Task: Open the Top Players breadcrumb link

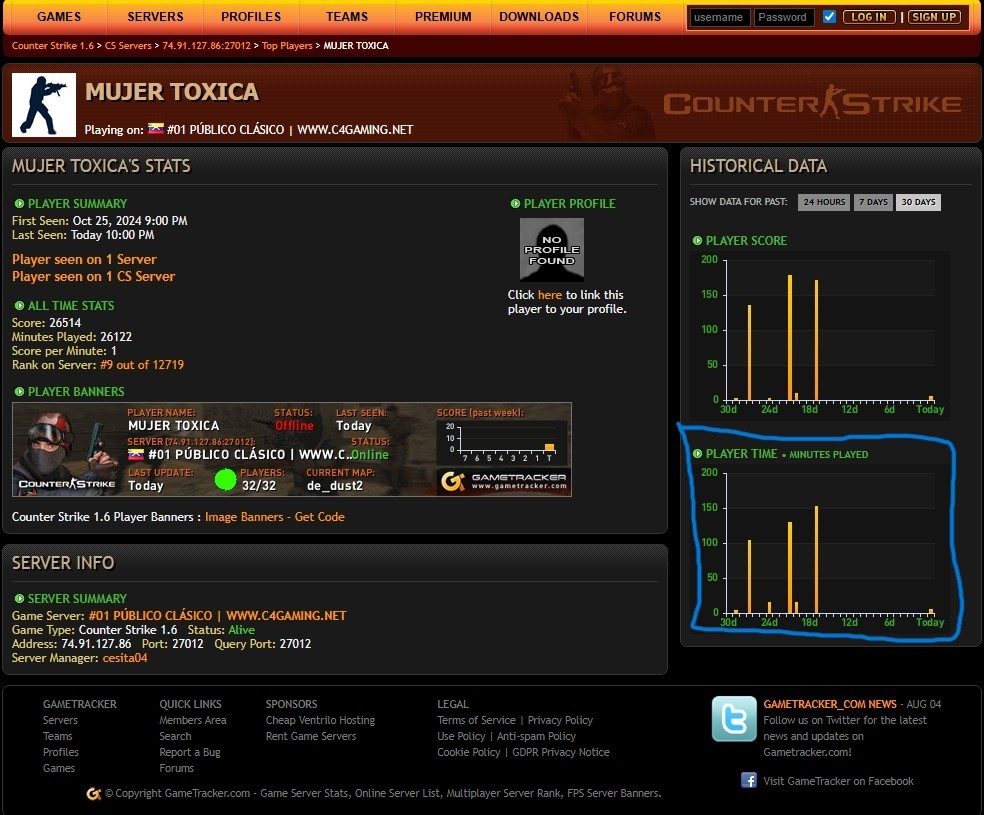Action: pyautogui.click(x=287, y=46)
